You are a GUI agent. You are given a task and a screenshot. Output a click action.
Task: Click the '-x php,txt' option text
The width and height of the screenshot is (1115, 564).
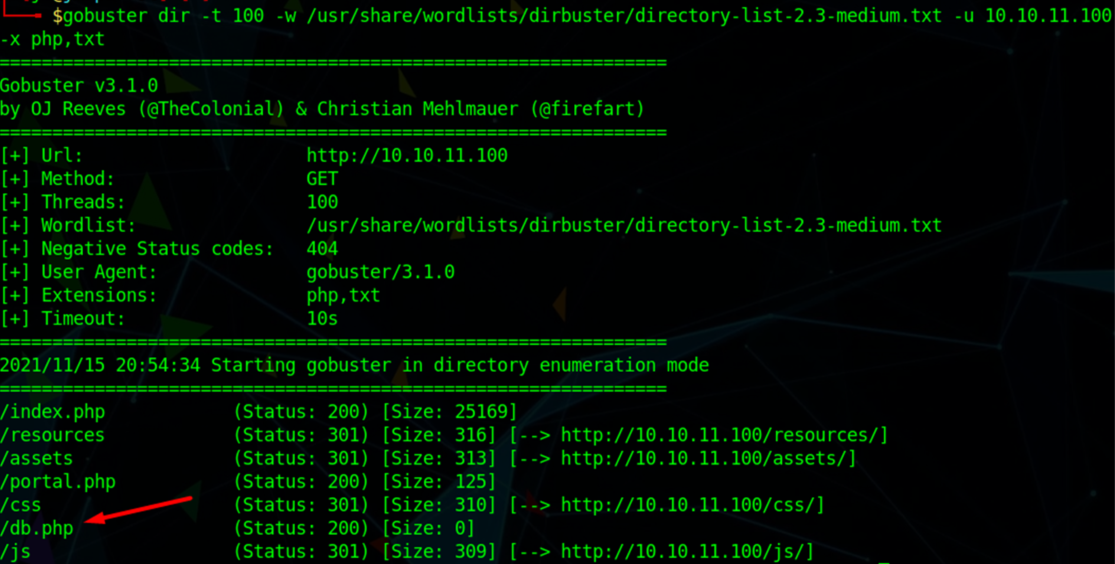pyautogui.click(x=53, y=40)
